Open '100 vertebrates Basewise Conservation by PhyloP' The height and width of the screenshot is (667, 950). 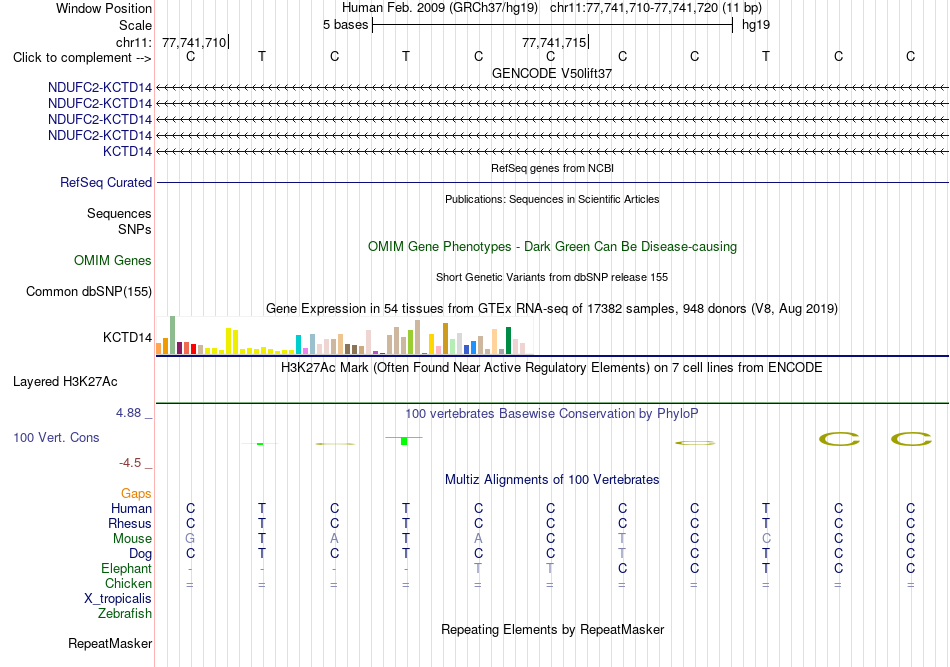click(x=552, y=414)
